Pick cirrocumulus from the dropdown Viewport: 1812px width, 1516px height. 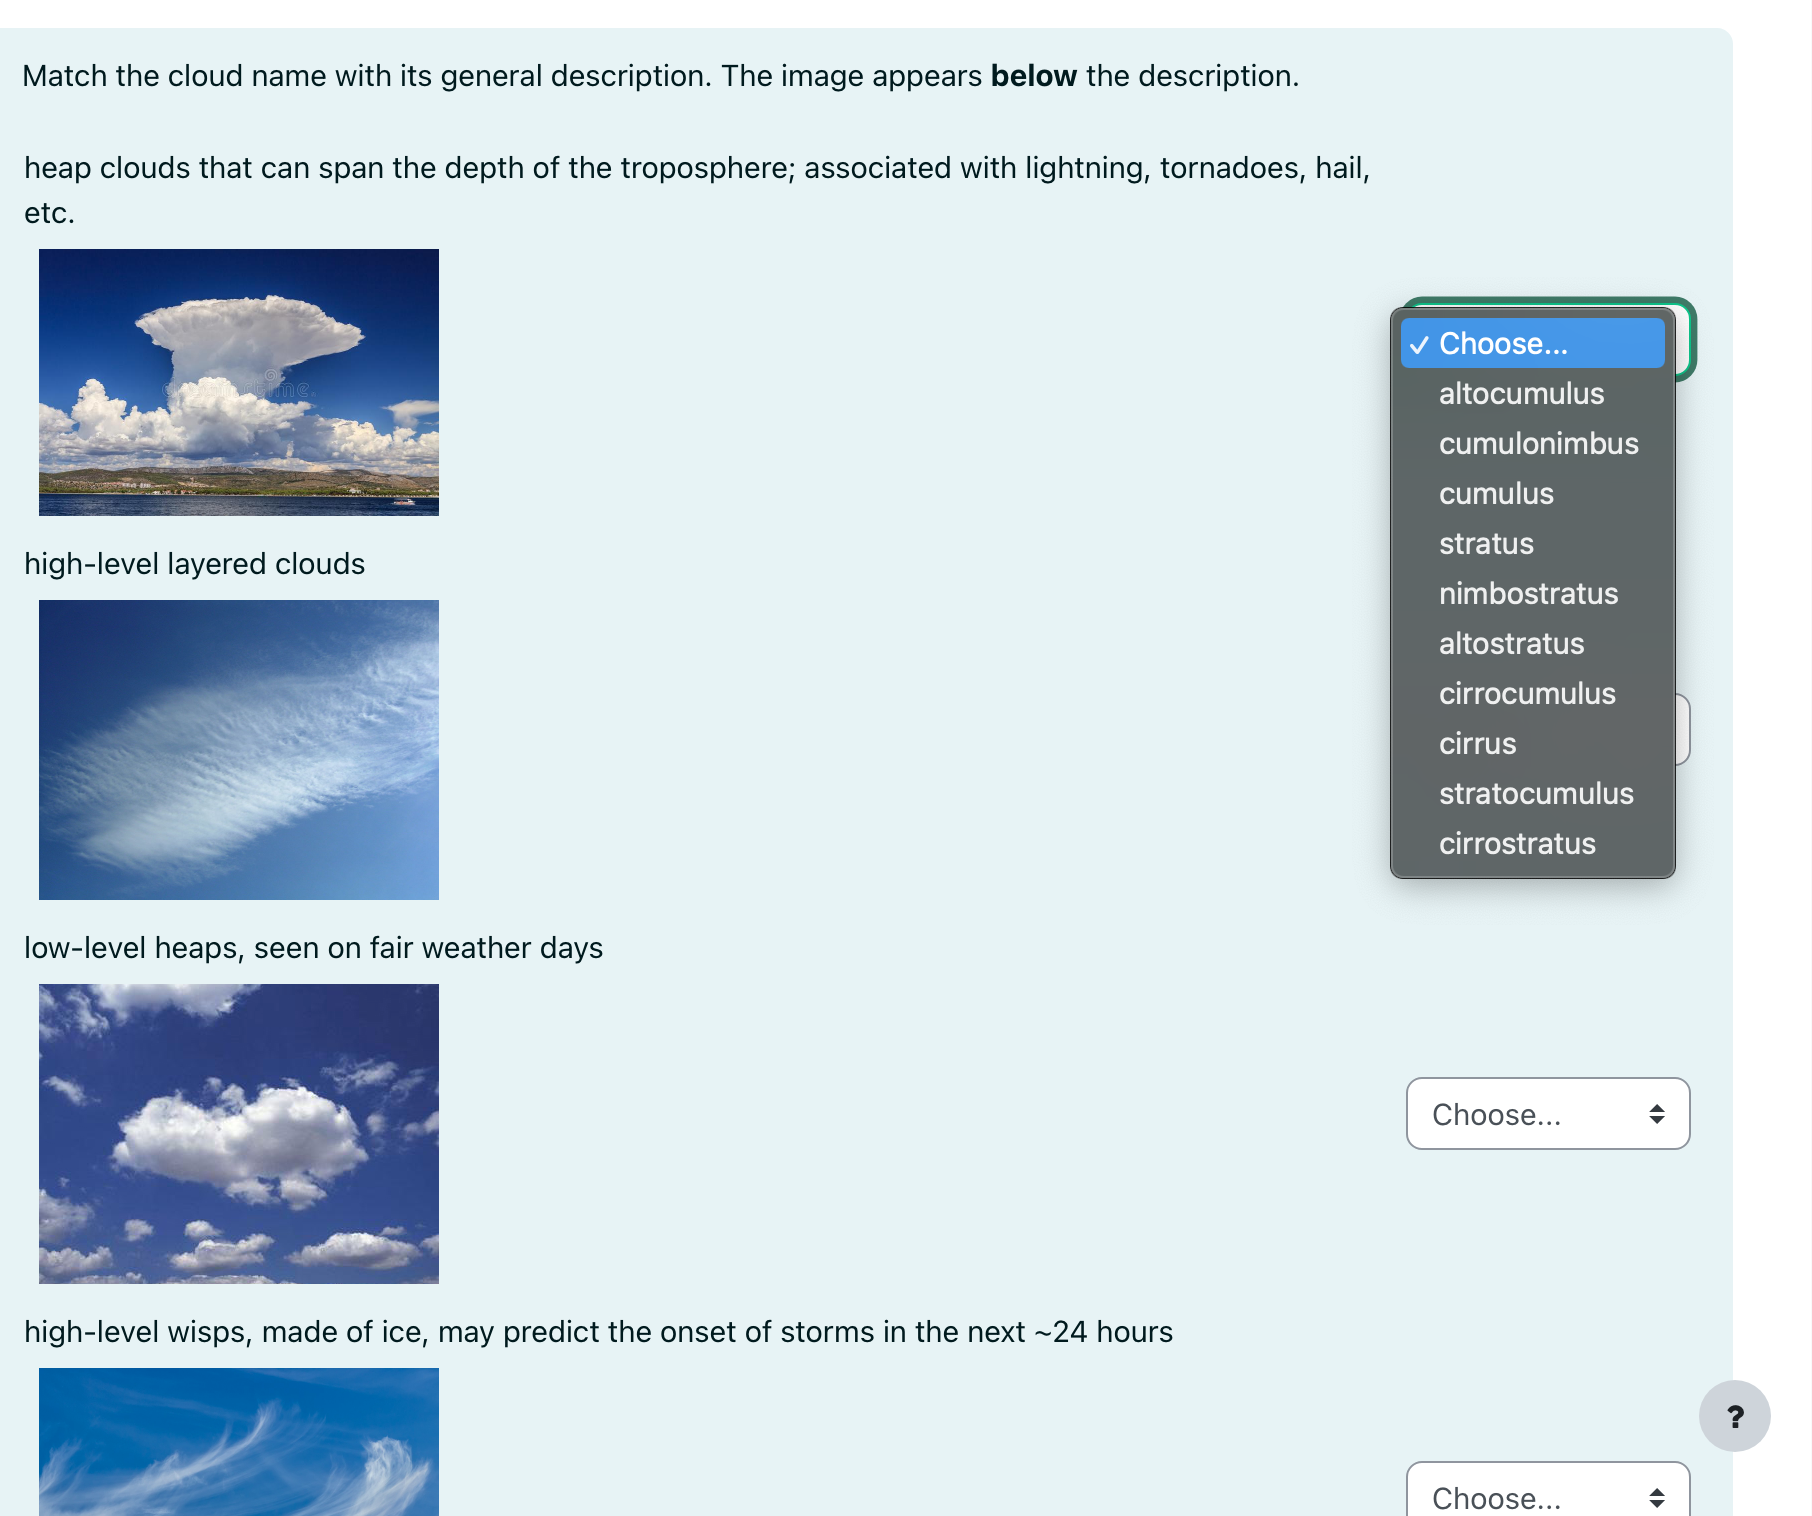coord(1528,693)
